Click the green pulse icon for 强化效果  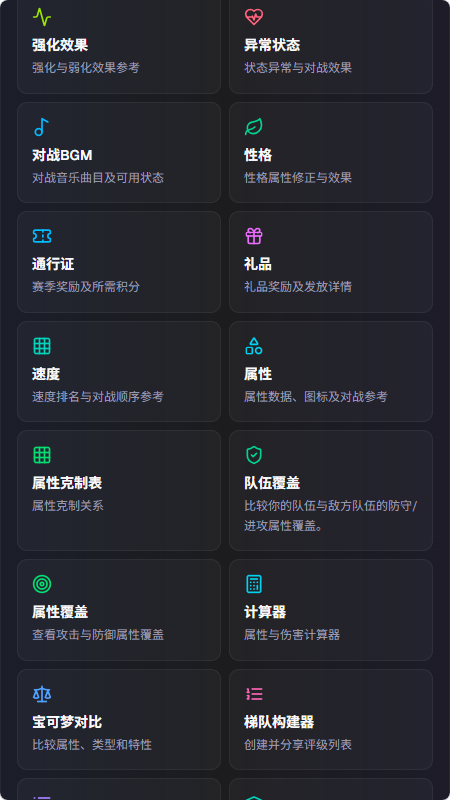click(x=42, y=17)
